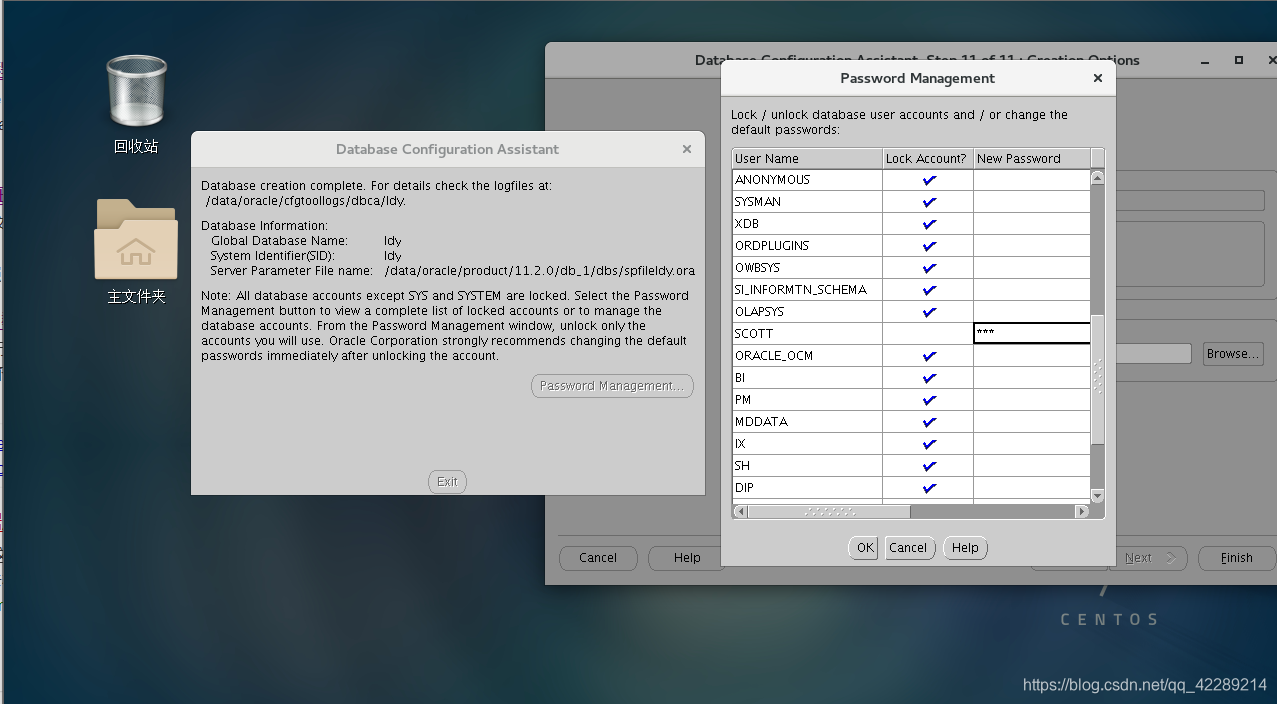Toggle the lock checkmark for ANONYMOUS account
This screenshot has height=704, width=1277.
tap(927, 179)
